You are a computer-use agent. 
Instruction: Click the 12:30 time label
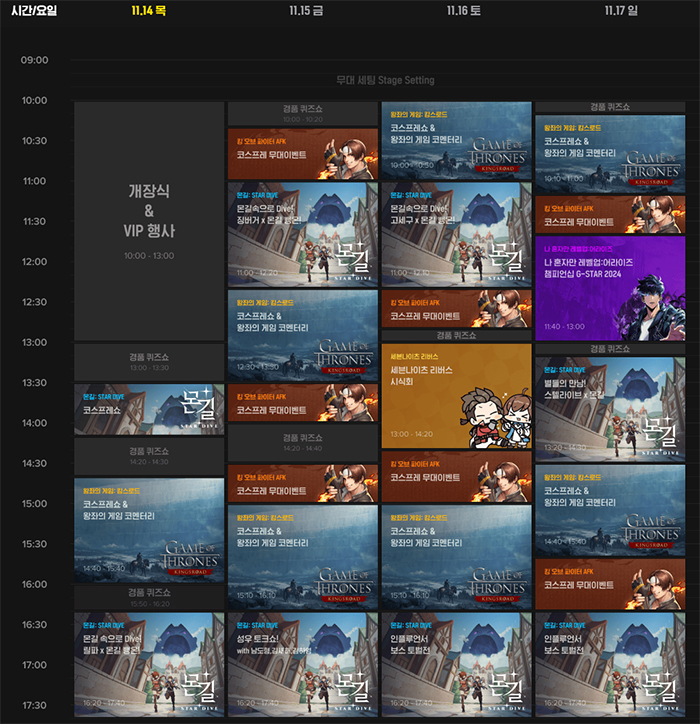pyautogui.click(x=34, y=302)
